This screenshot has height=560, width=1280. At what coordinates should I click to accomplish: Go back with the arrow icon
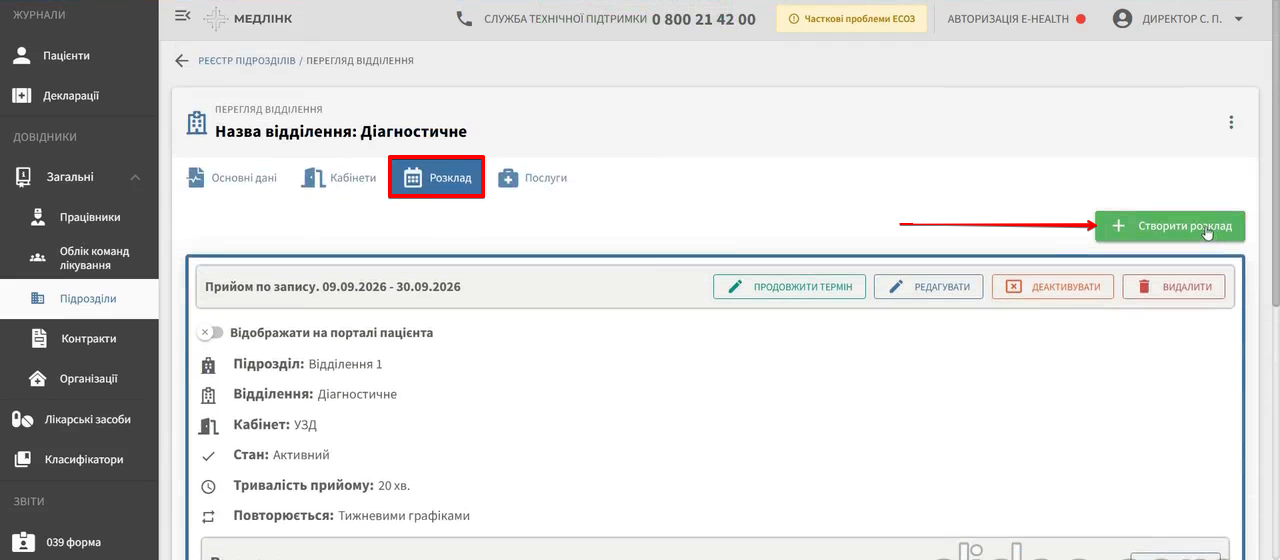click(x=181, y=60)
